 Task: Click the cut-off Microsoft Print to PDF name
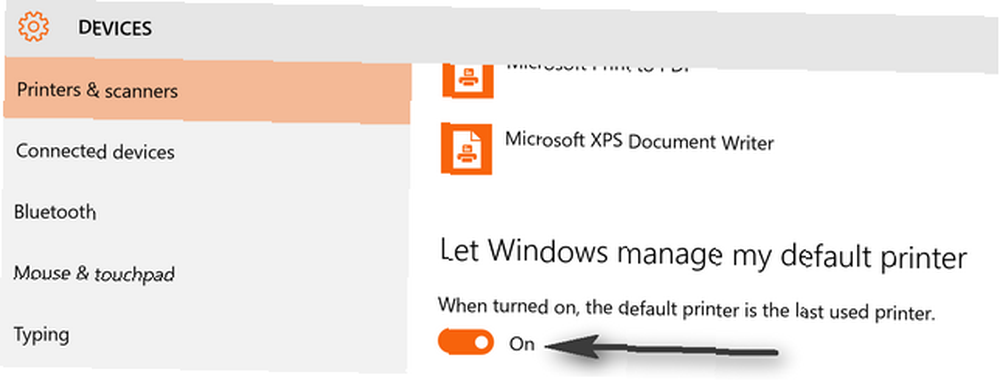point(599,66)
